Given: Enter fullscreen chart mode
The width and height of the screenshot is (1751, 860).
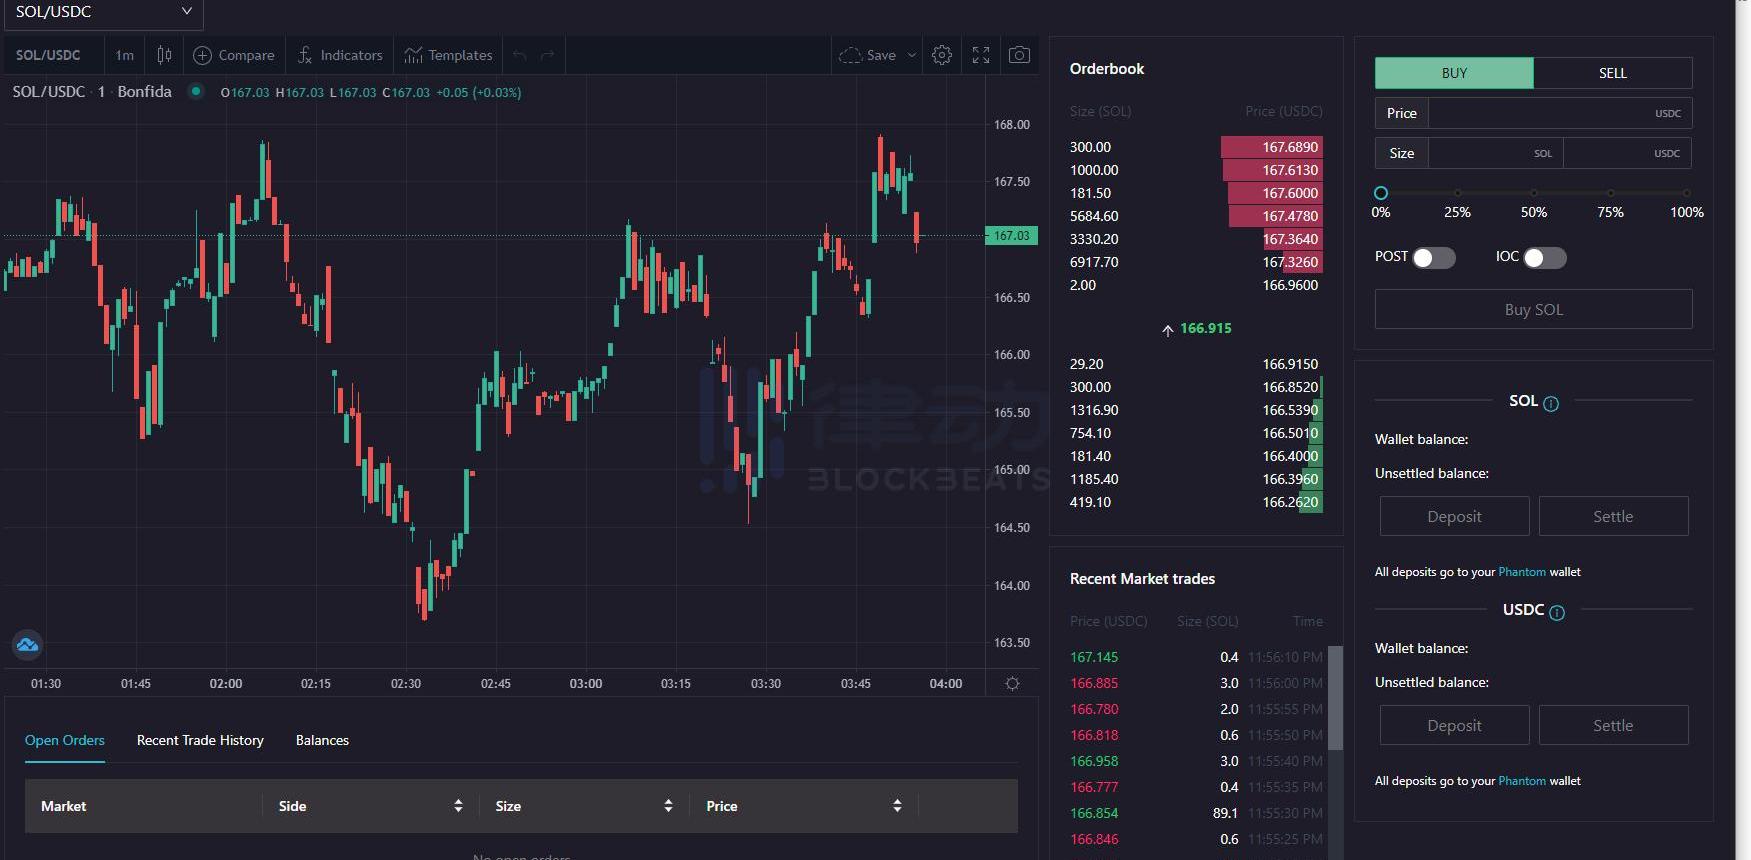Looking at the screenshot, I should [x=981, y=55].
